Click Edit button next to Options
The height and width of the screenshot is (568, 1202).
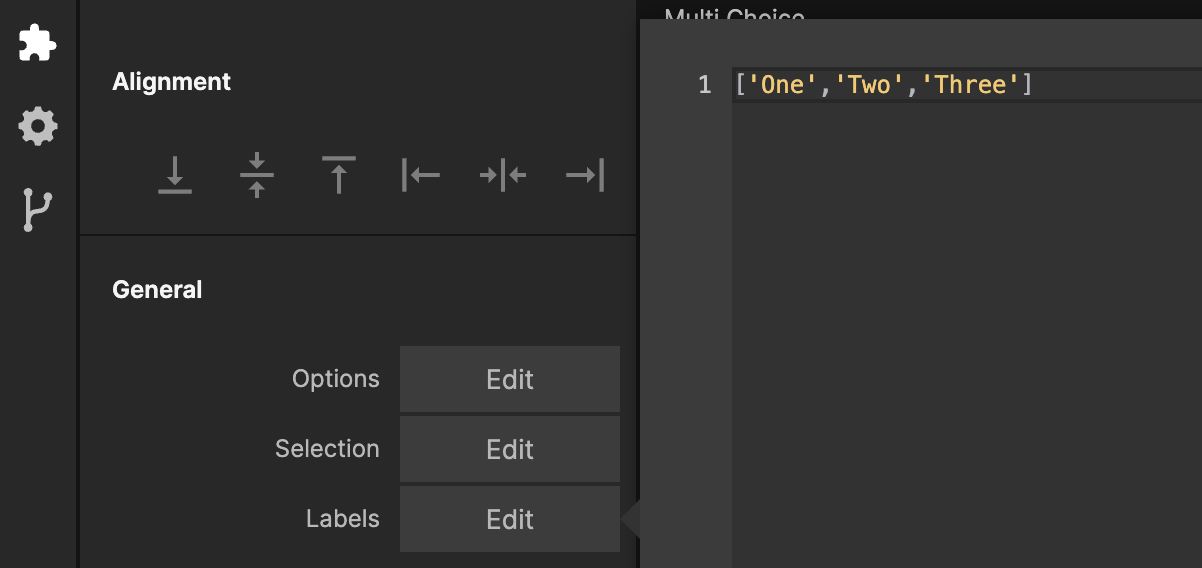510,379
